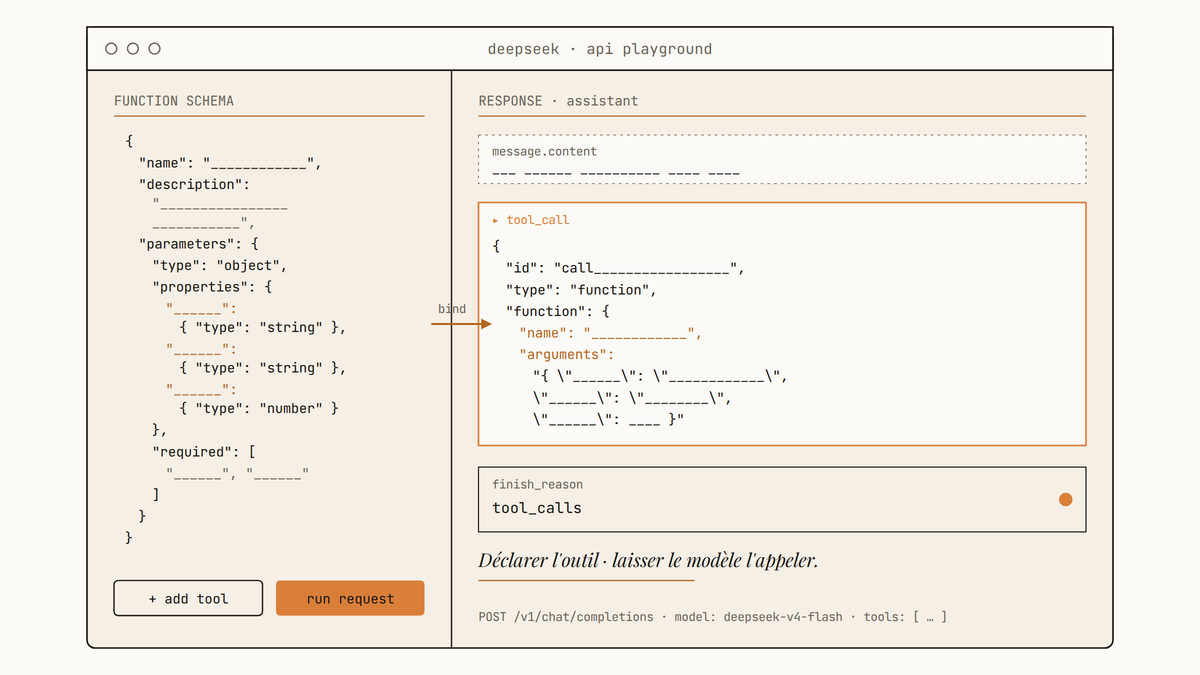Click the orange "arguments": line
Image resolution: width=1200 pixels, height=675 pixels.
(566, 354)
